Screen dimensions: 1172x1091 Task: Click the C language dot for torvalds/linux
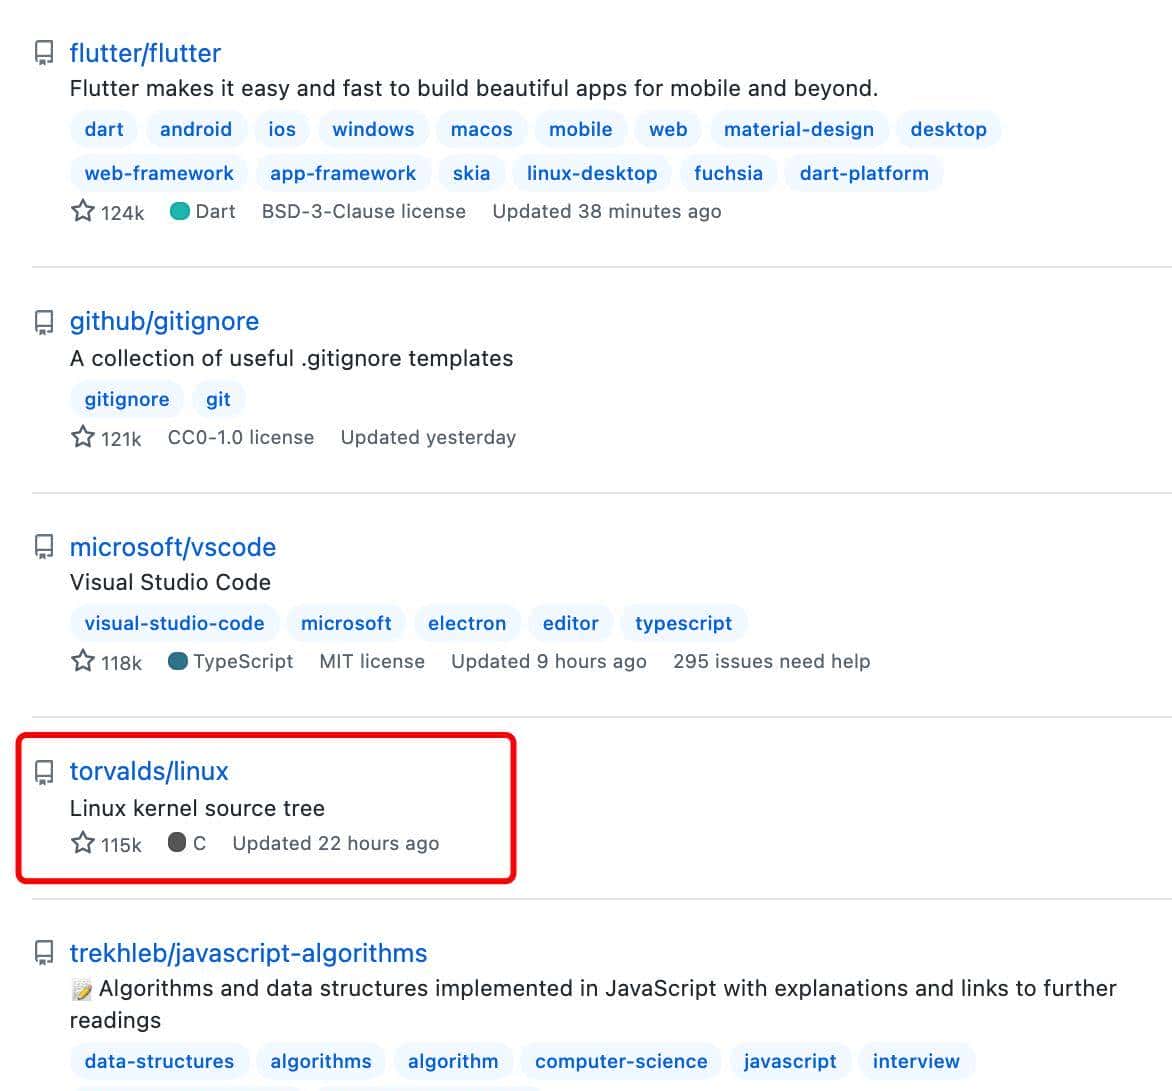tap(177, 842)
